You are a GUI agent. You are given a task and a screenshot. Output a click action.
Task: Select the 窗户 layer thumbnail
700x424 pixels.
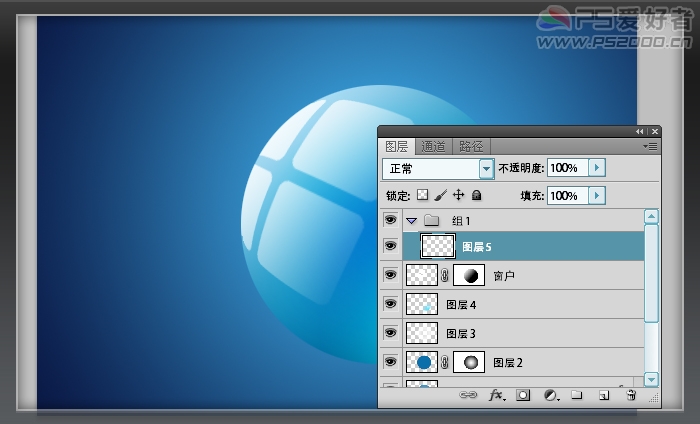click(422, 275)
